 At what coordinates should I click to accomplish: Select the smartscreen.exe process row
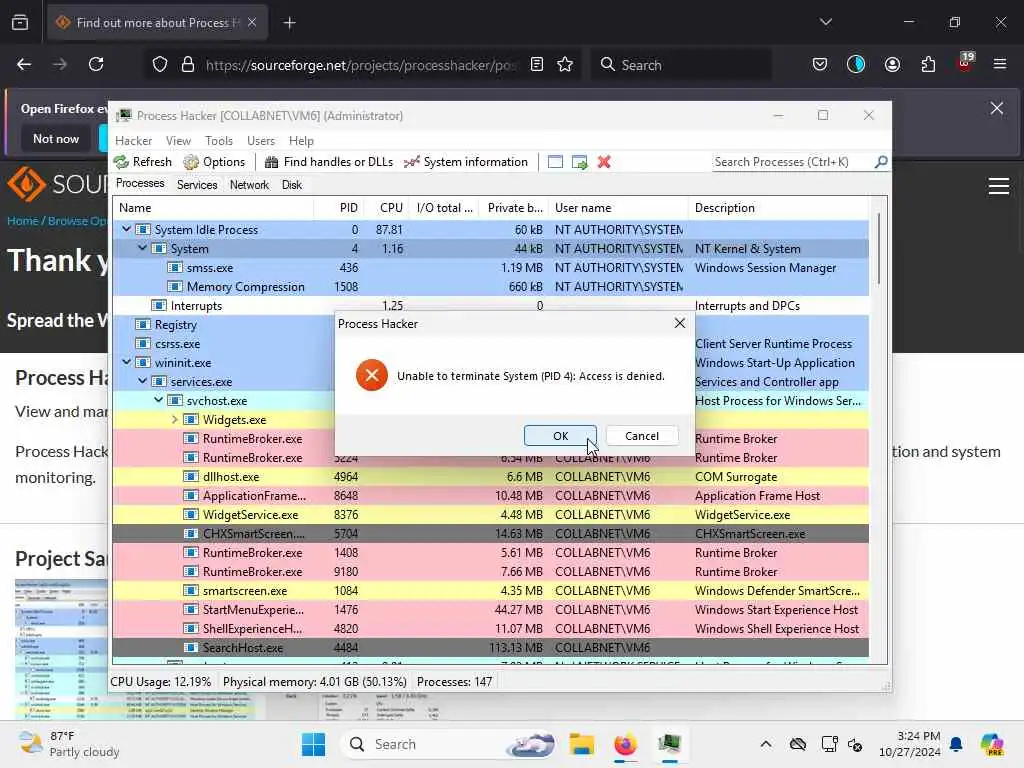point(490,590)
